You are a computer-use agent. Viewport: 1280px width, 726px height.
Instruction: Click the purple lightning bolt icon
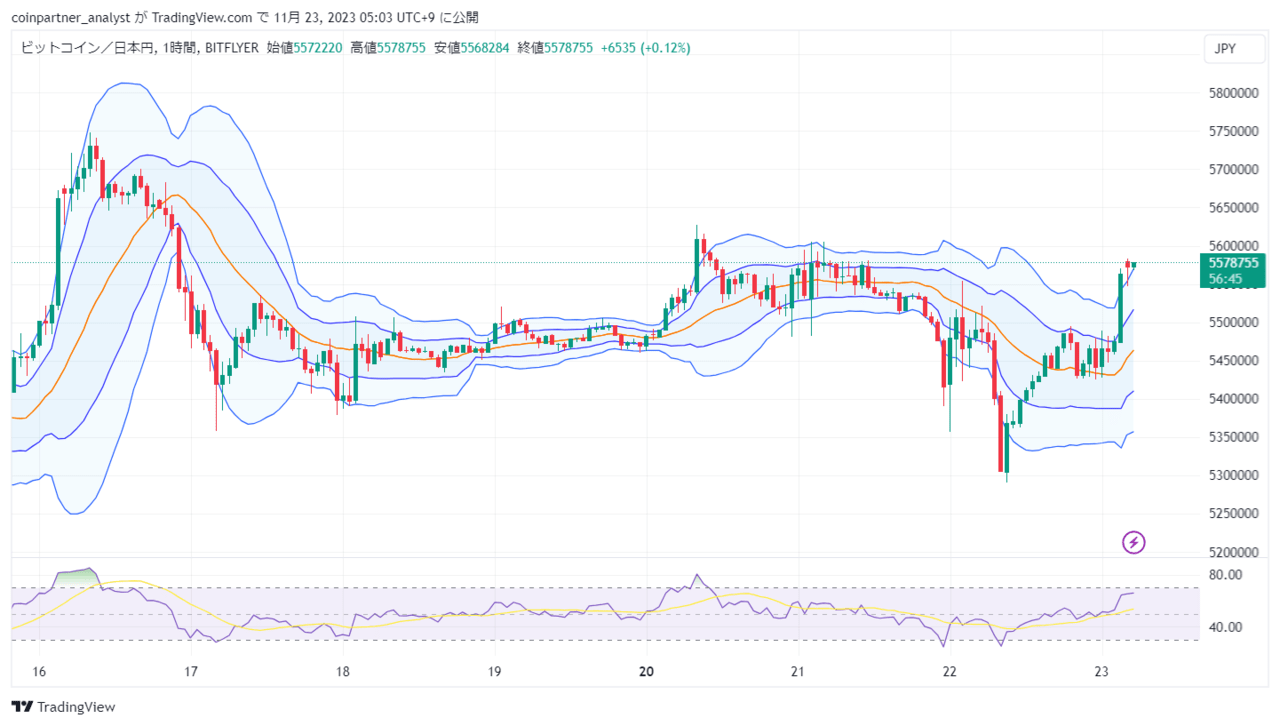pos(1134,542)
